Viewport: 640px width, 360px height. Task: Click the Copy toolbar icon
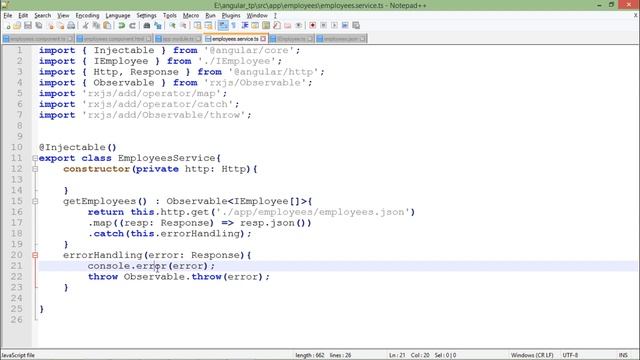[96, 25]
